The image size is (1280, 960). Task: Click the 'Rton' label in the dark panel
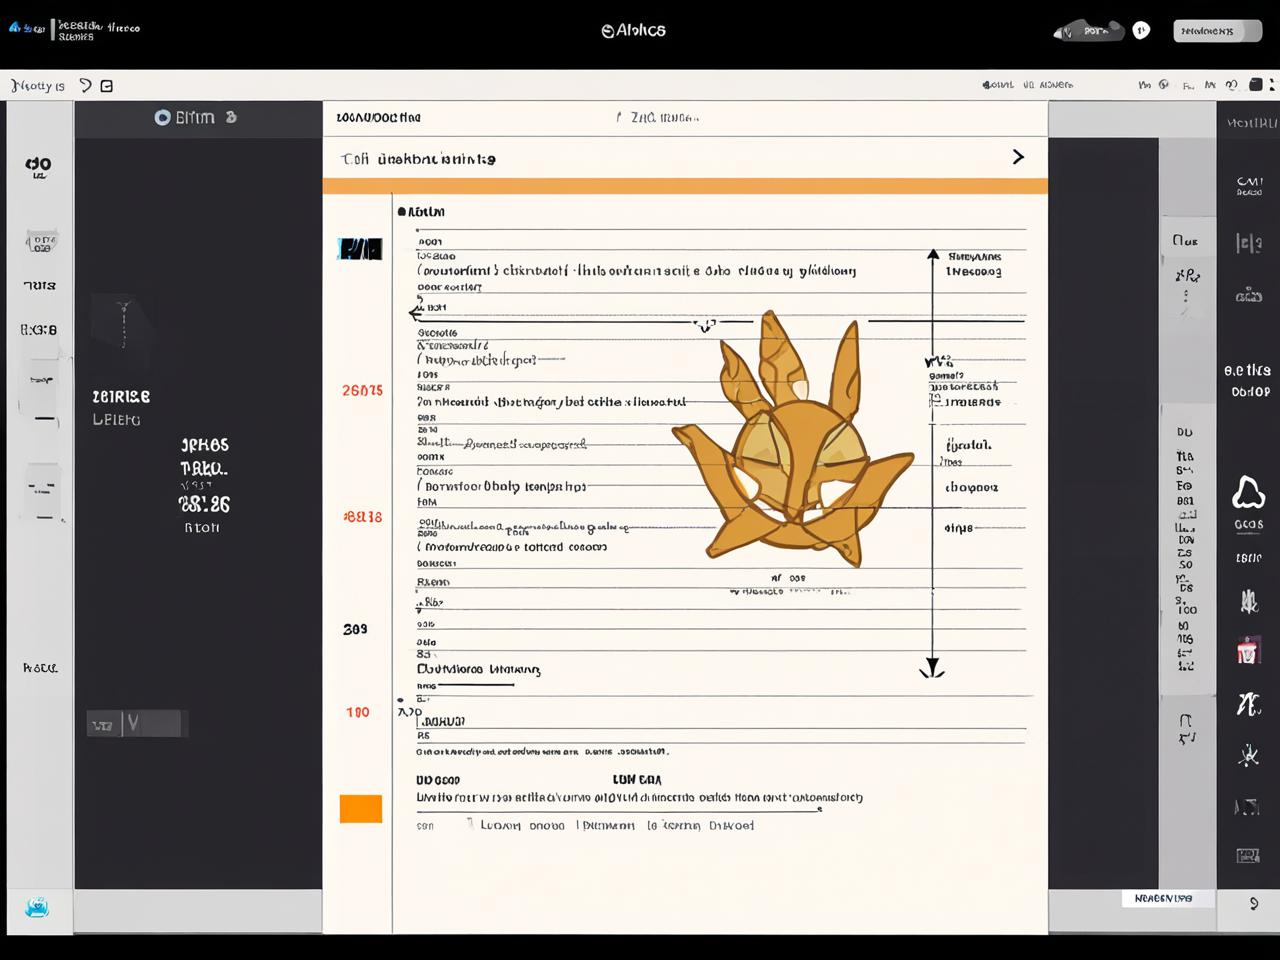coord(202,527)
